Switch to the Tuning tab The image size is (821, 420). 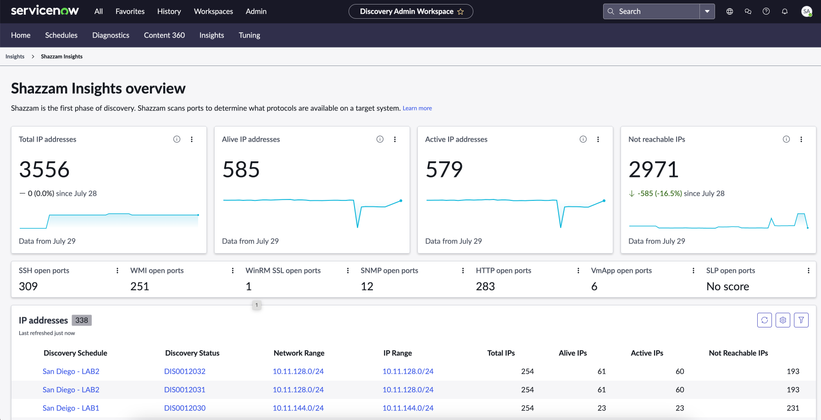(249, 35)
